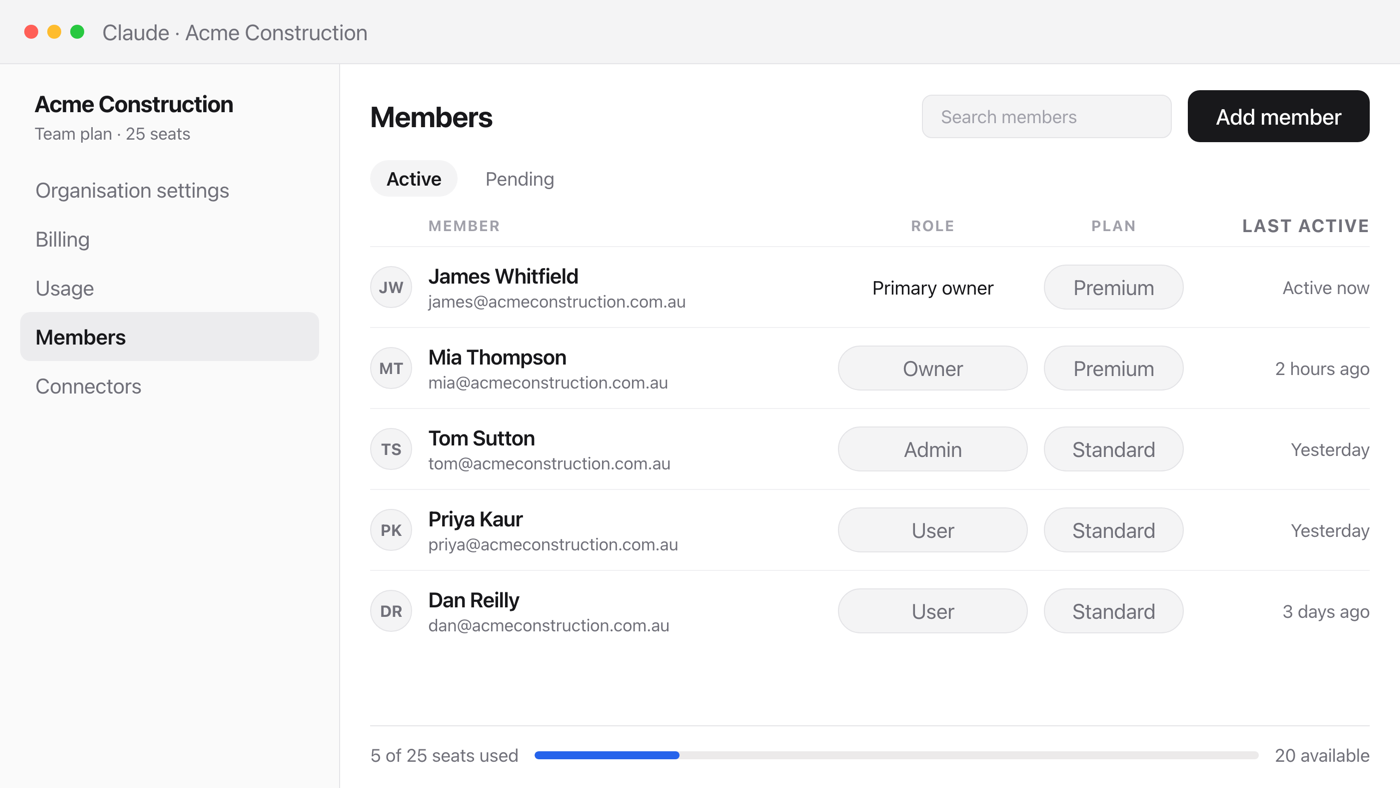Click email dan@acmeconstruction.com.au
The width and height of the screenshot is (1400, 788).
[549, 626]
